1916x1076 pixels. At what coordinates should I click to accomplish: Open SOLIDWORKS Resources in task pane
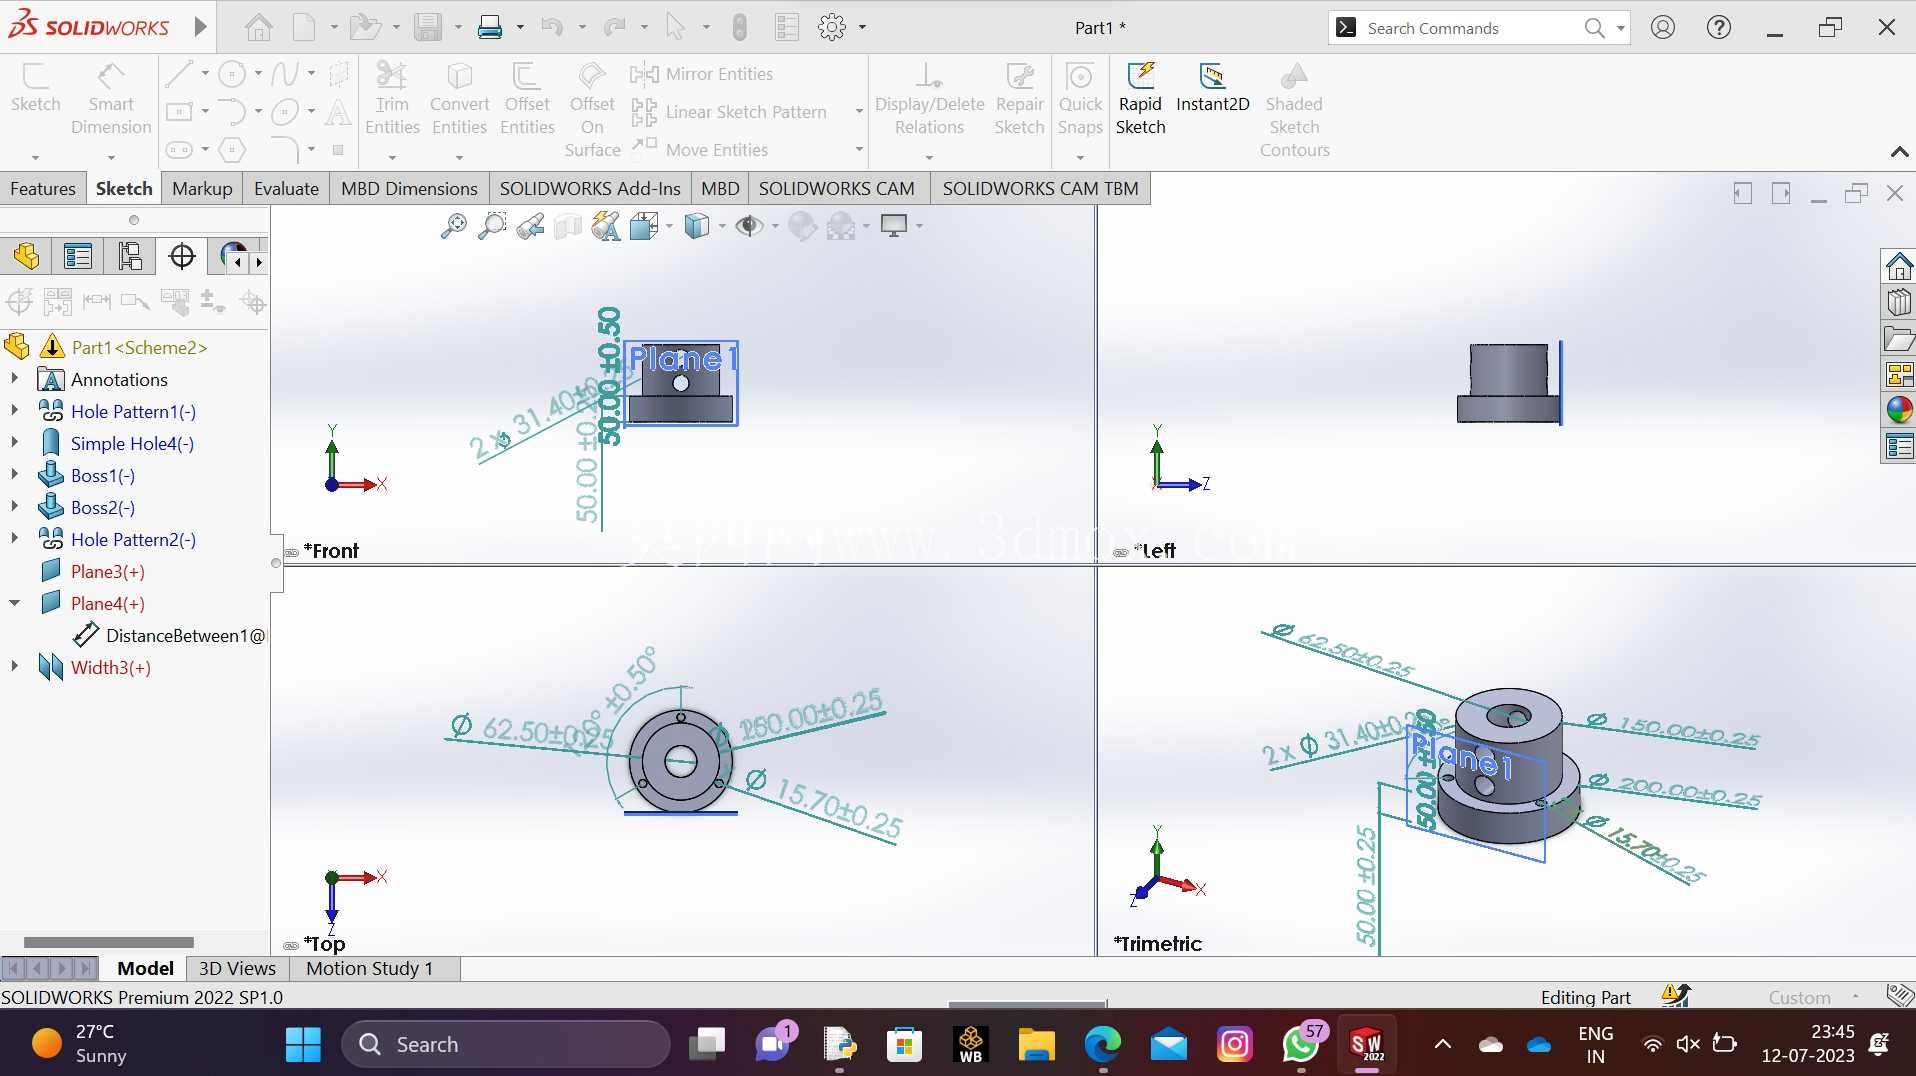tap(1899, 266)
